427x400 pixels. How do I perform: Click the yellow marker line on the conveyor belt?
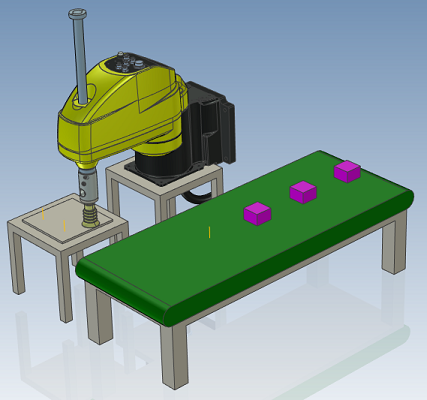(x=209, y=232)
